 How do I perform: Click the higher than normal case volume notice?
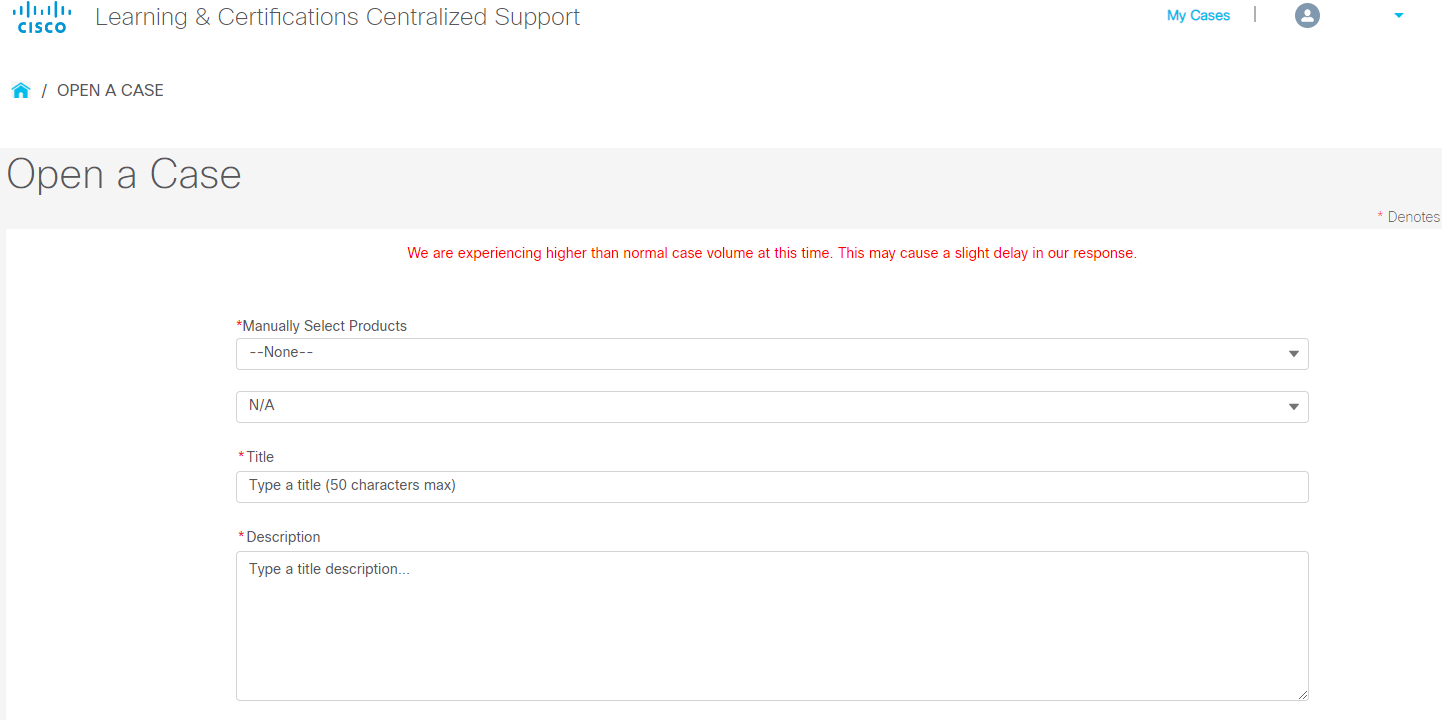pos(772,253)
